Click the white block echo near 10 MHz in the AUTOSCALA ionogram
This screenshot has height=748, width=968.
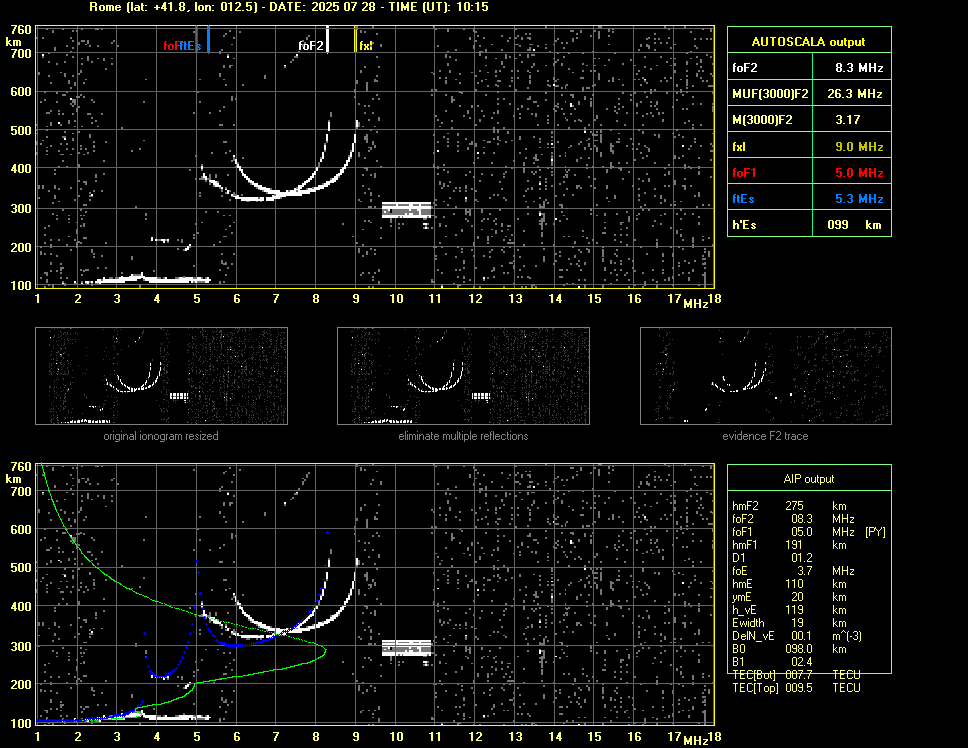tap(406, 210)
